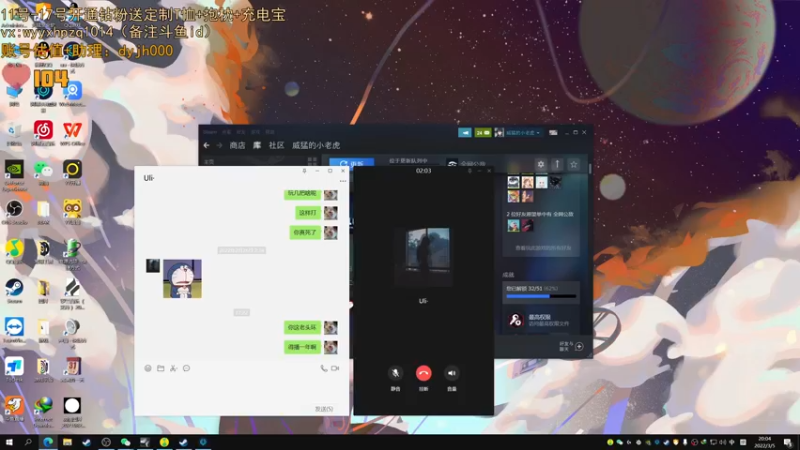This screenshot has width=800, height=450.
Task: Toggle the speaker in the call window
Action: [x=452, y=373]
